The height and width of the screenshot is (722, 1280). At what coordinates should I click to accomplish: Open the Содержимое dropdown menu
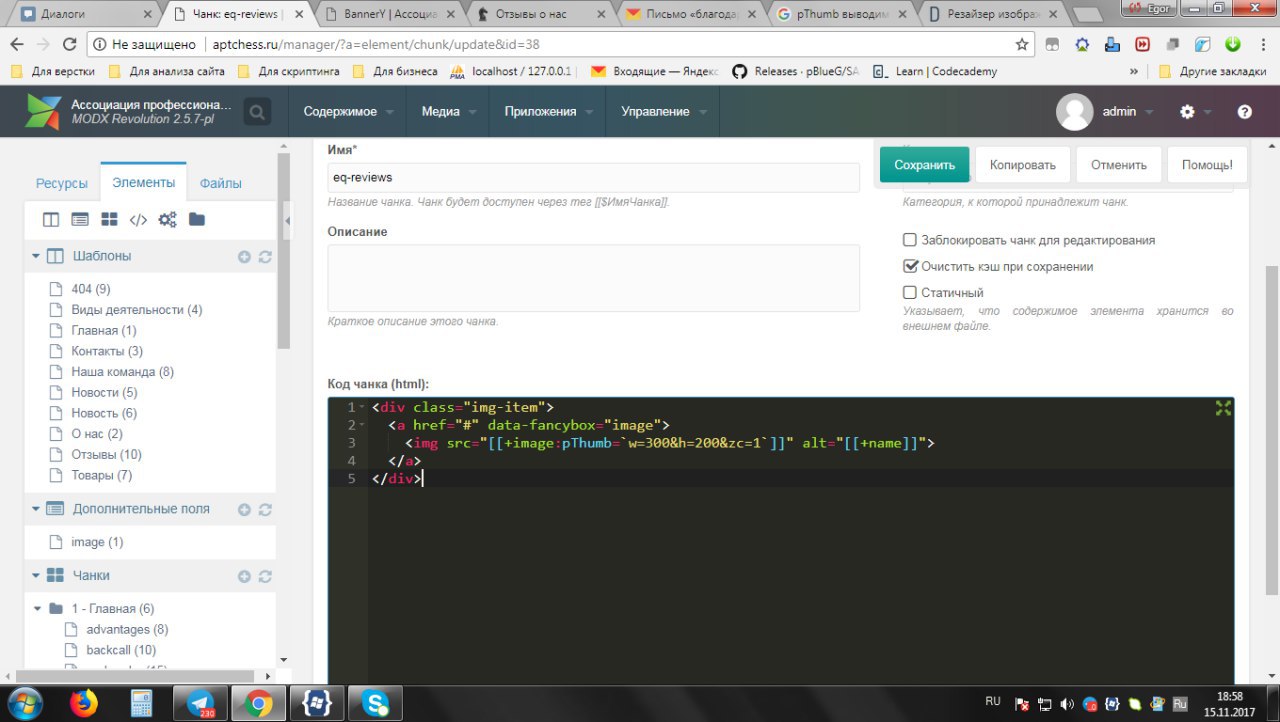pyautogui.click(x=348, y=112)
